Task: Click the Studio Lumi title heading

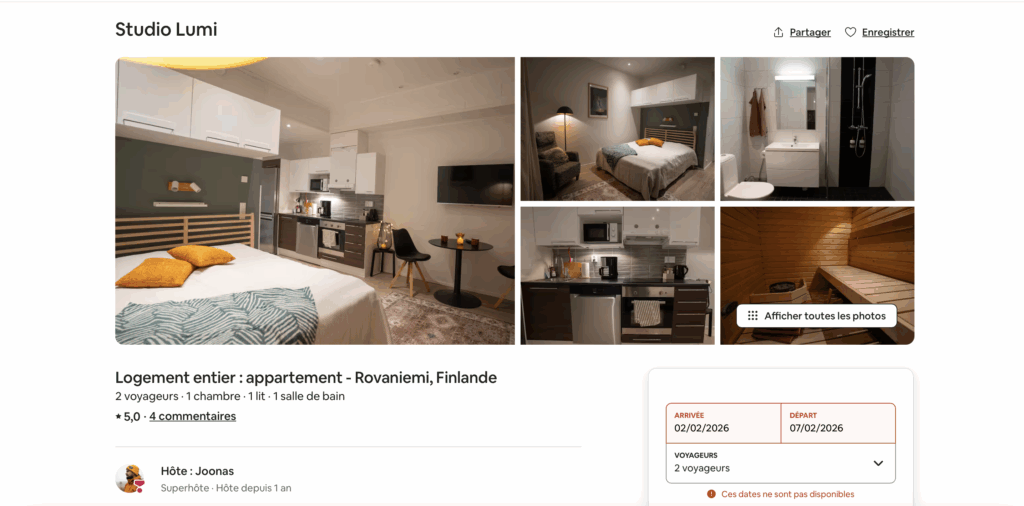Action: click(x=166, y=29)
